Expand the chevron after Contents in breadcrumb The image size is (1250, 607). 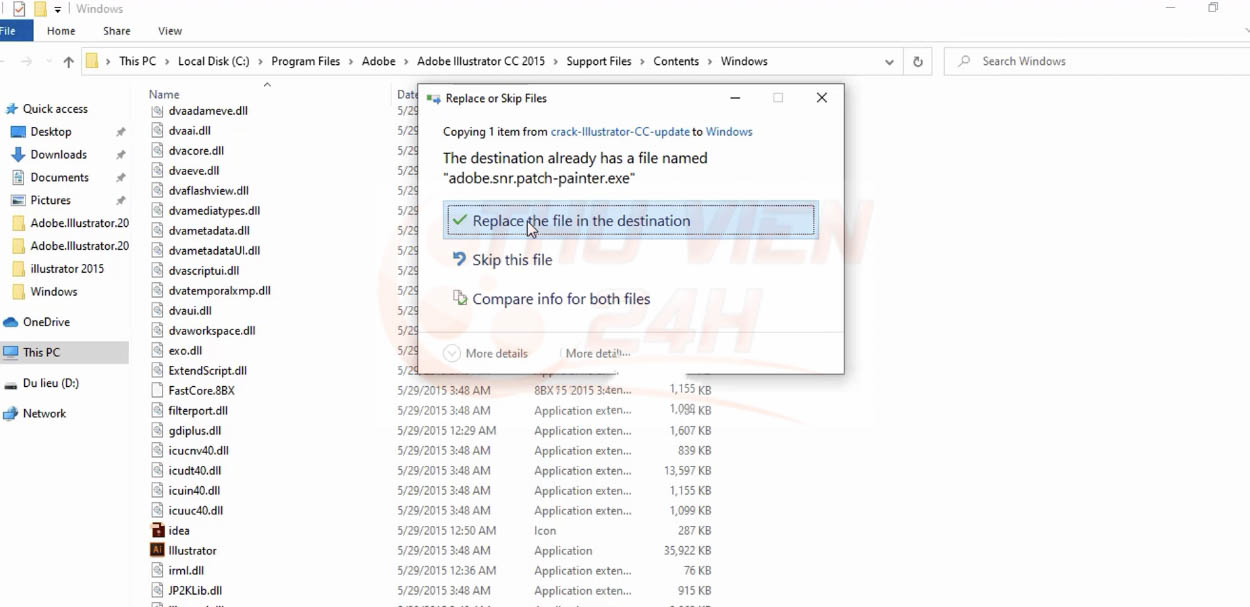(x=710, y=62)
